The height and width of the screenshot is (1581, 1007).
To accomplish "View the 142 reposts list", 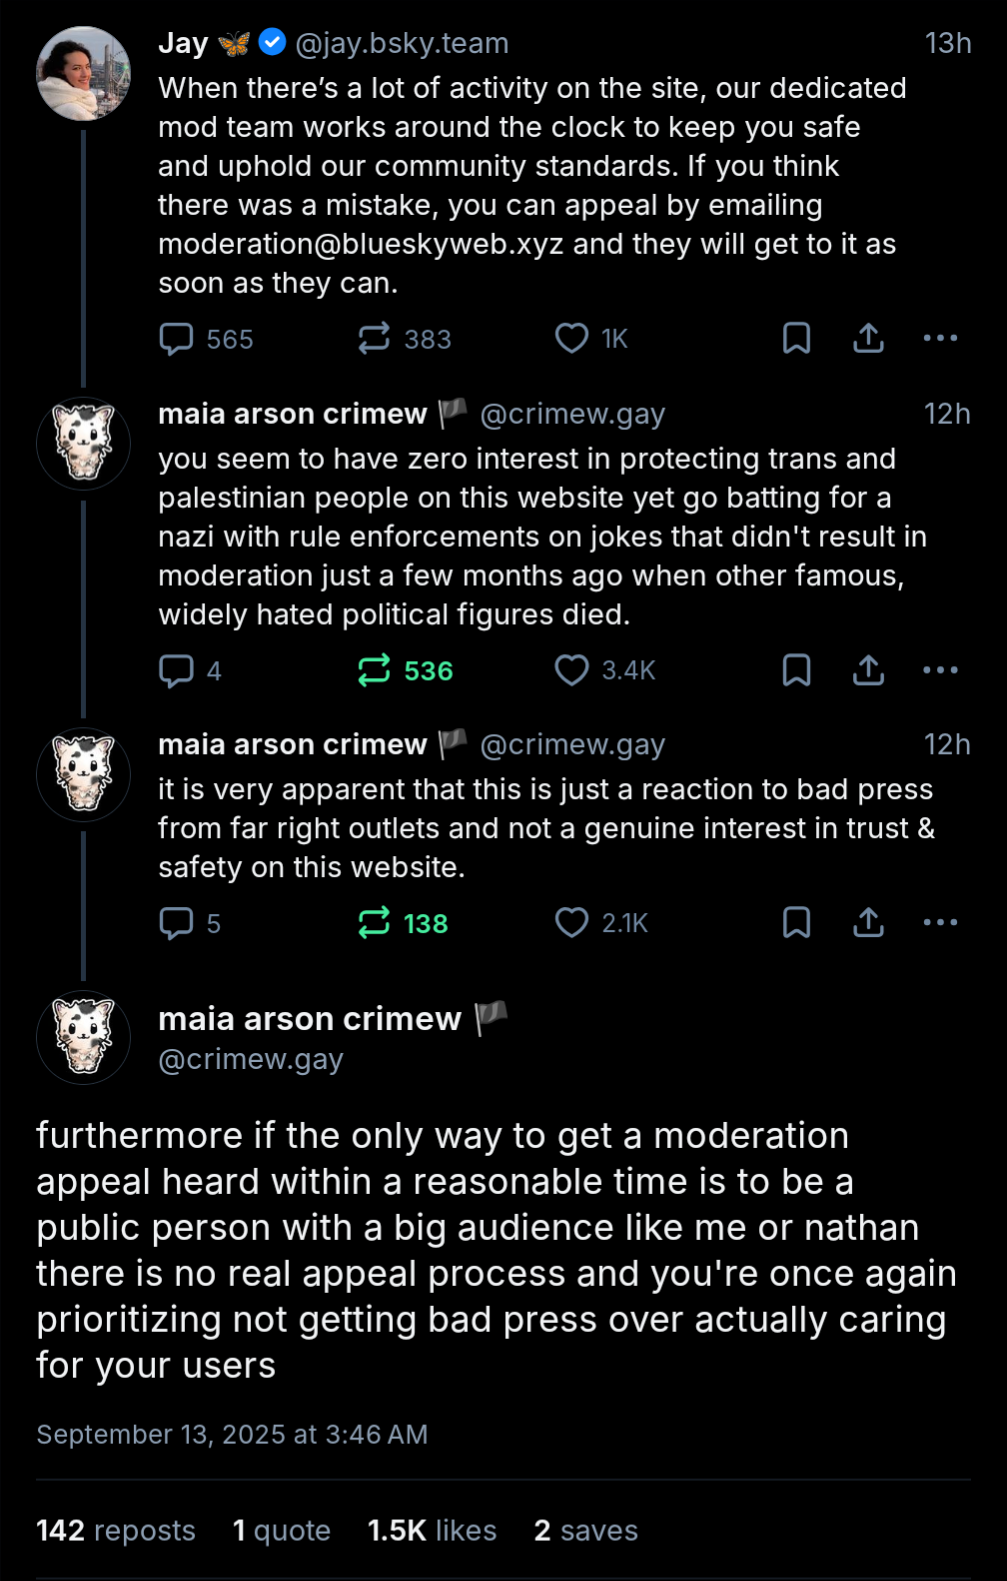I will click(x=116, y=1530).
